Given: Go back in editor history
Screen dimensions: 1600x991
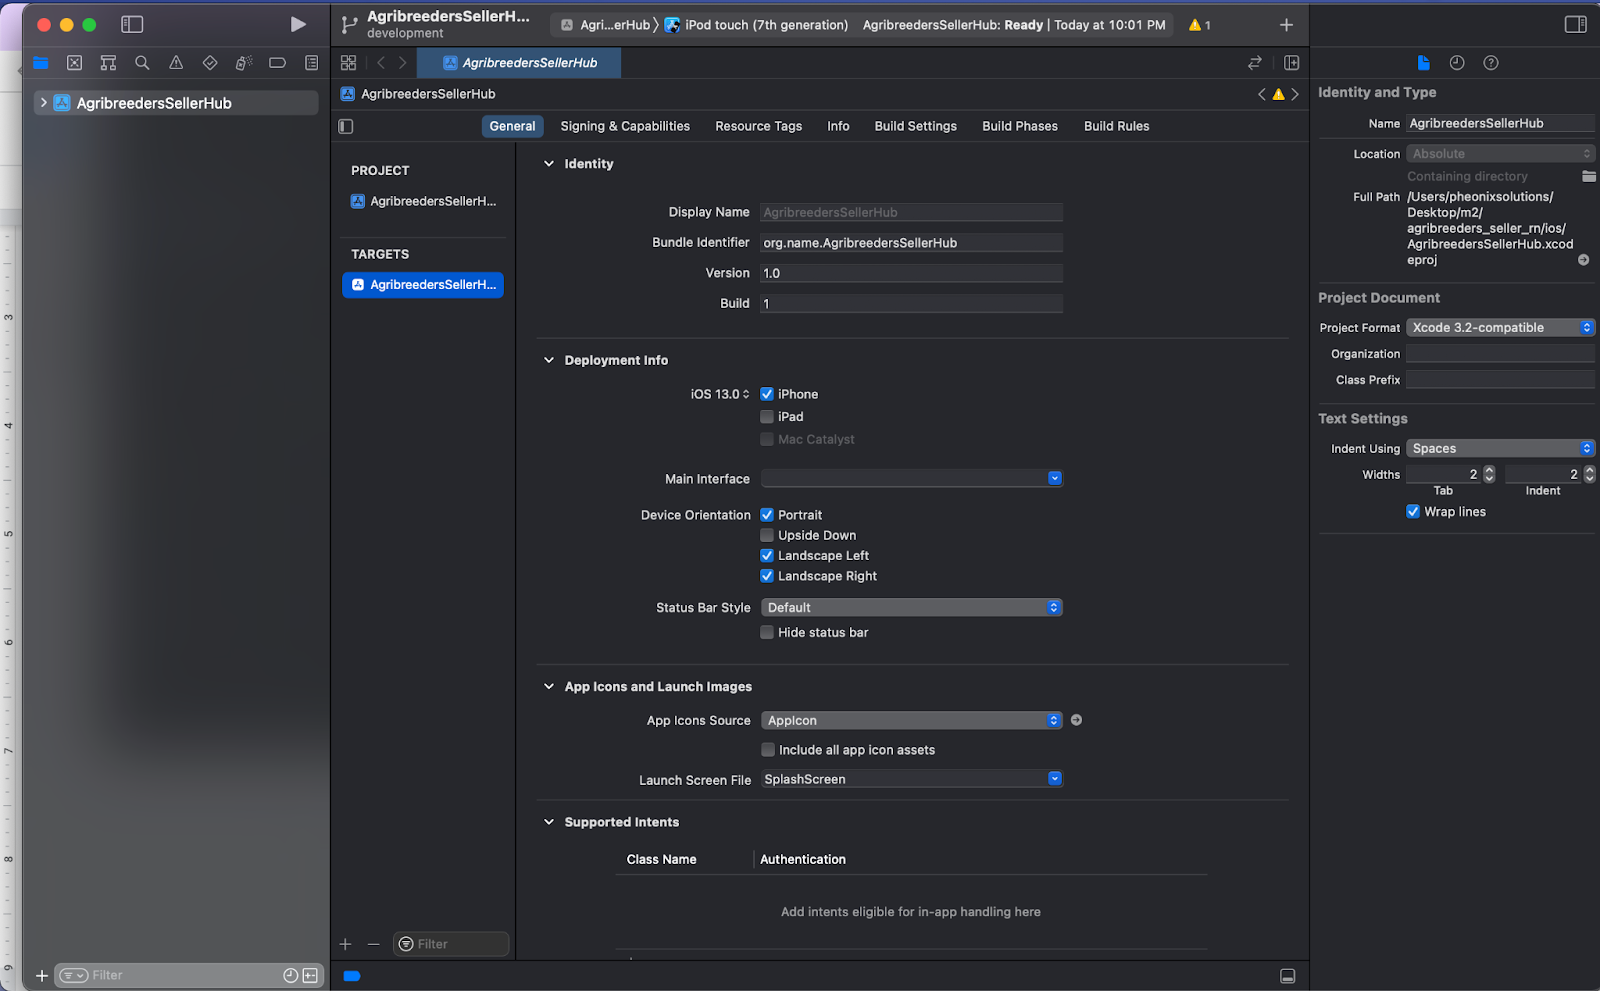Looking at the screenshot, I should pyautogui.click(x=381, y=63).
